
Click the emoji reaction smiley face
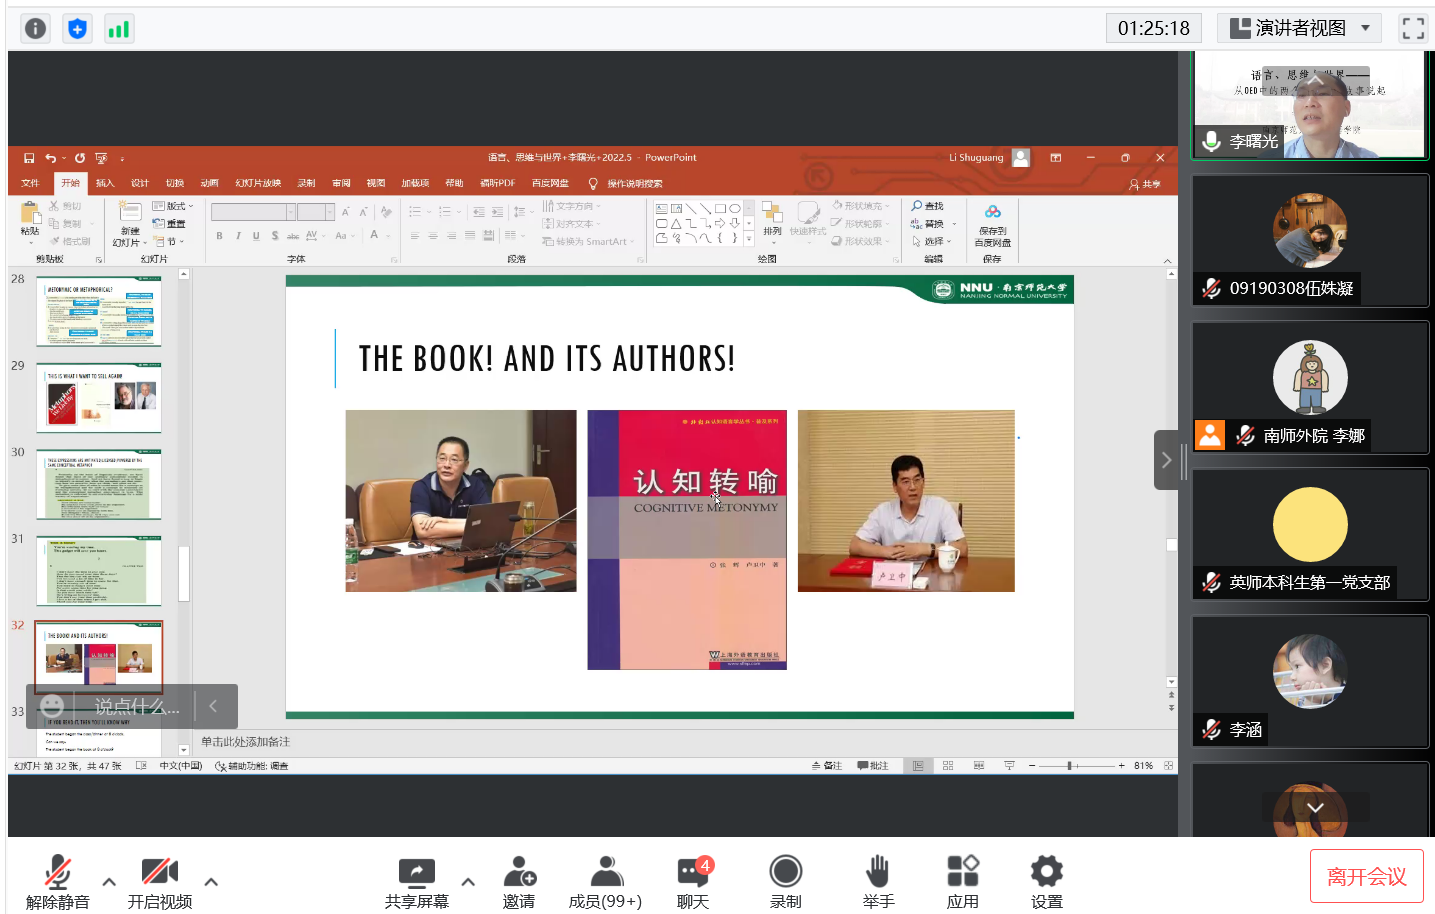click(x=52, y=706)
